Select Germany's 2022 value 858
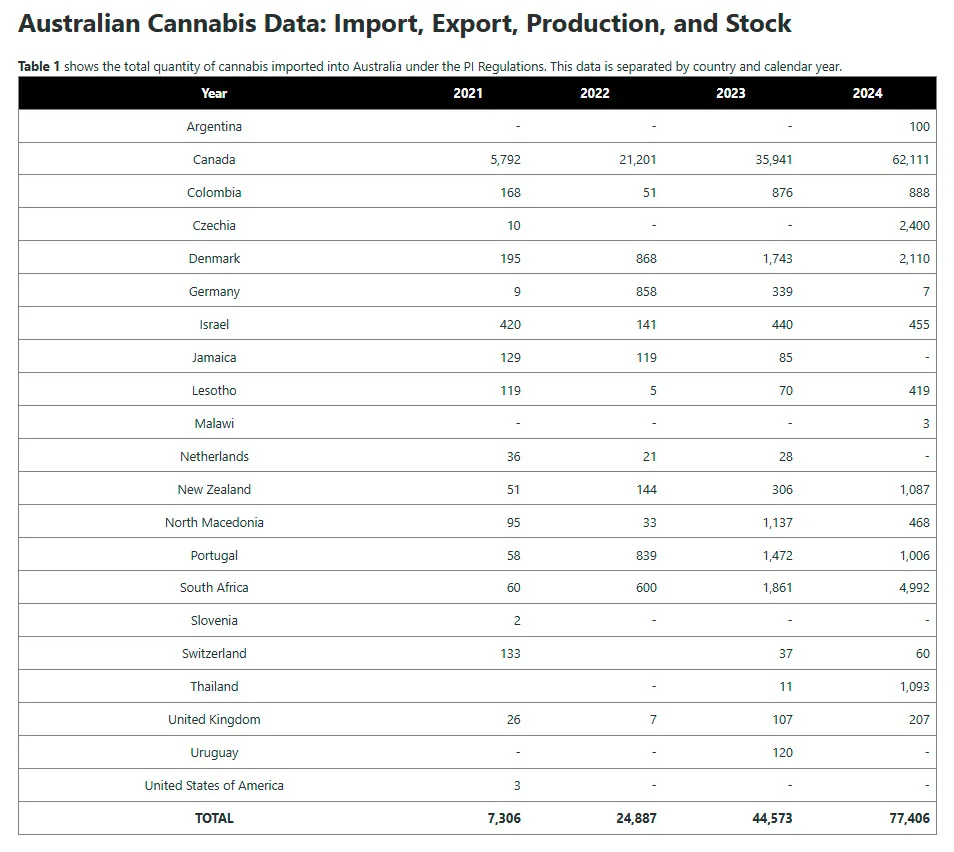The height and width of the screenshot is (852, 954). 645,292
